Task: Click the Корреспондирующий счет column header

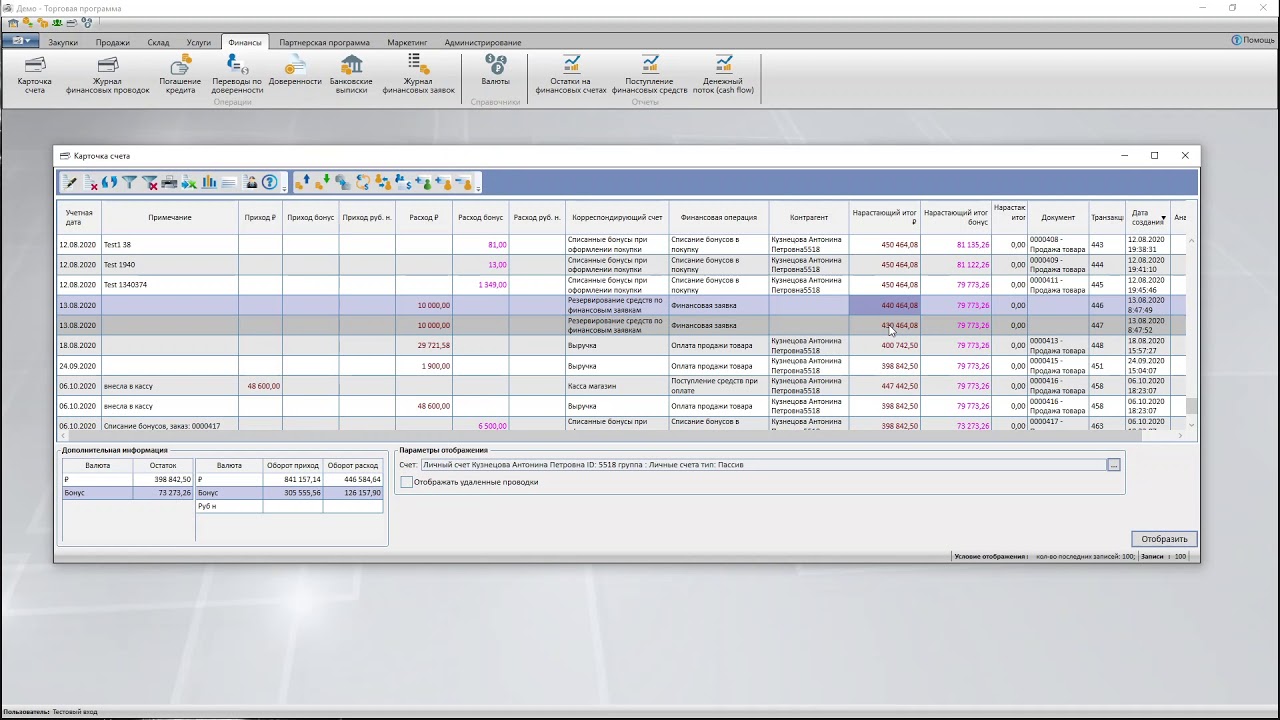Action: (617, 217)
